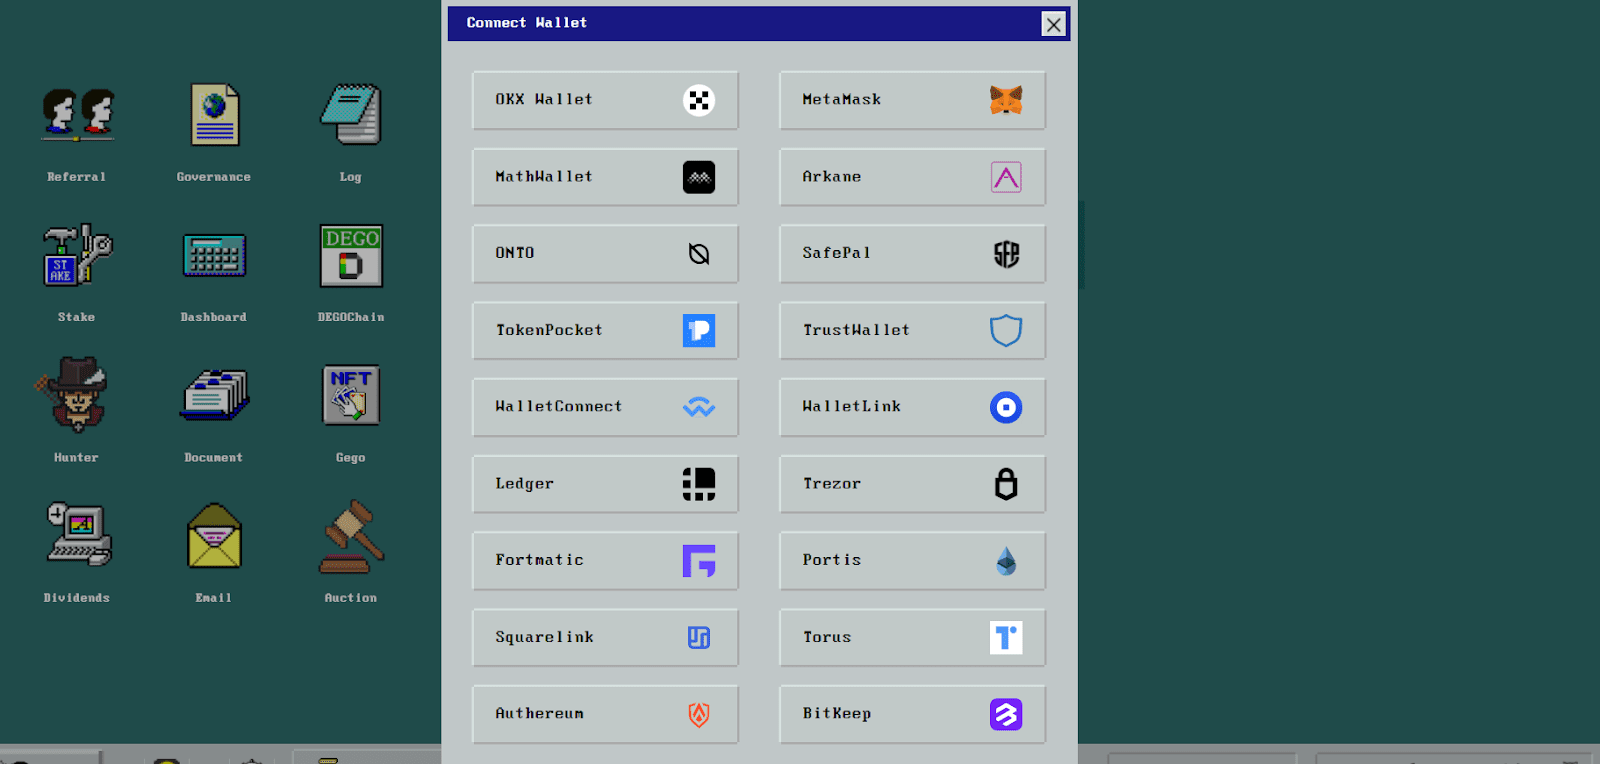This screenshot has height=764, width=1600.
Task: Choose Arkane wallet option
Action: (912, 177)
